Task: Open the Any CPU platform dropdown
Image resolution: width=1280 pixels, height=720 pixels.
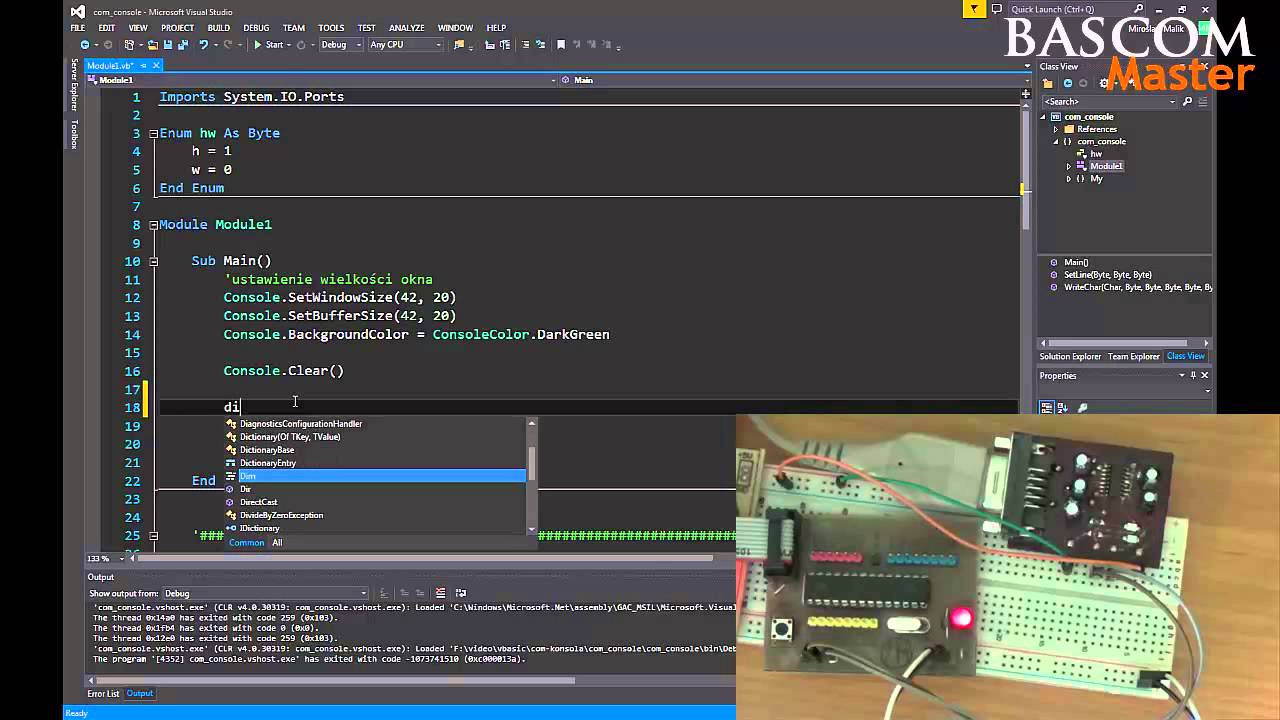Action: pyautogui.click(x=405, y=45)
